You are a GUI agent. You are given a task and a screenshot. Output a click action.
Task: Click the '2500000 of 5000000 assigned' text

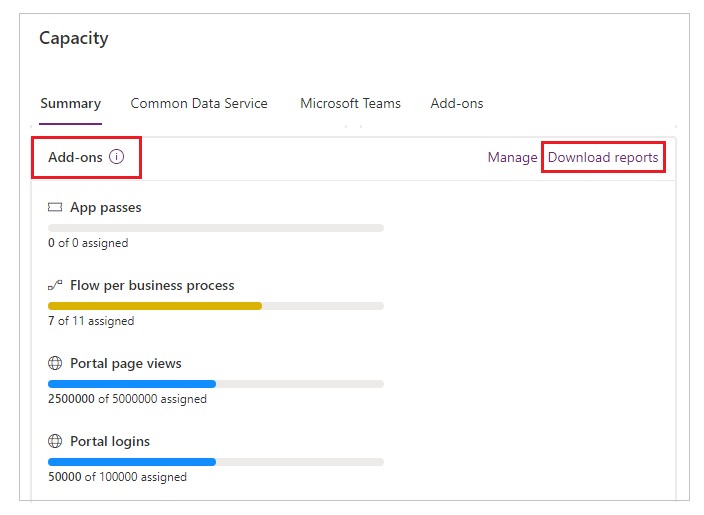tap(127, 399)
